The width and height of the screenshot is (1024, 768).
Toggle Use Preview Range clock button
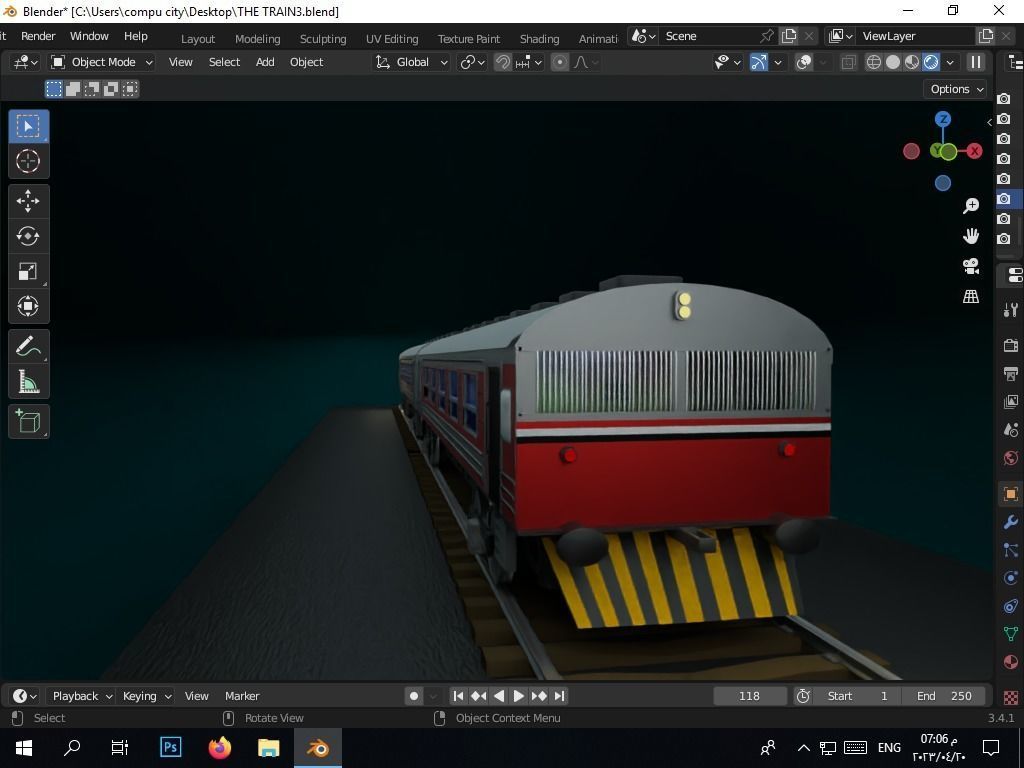803,696
